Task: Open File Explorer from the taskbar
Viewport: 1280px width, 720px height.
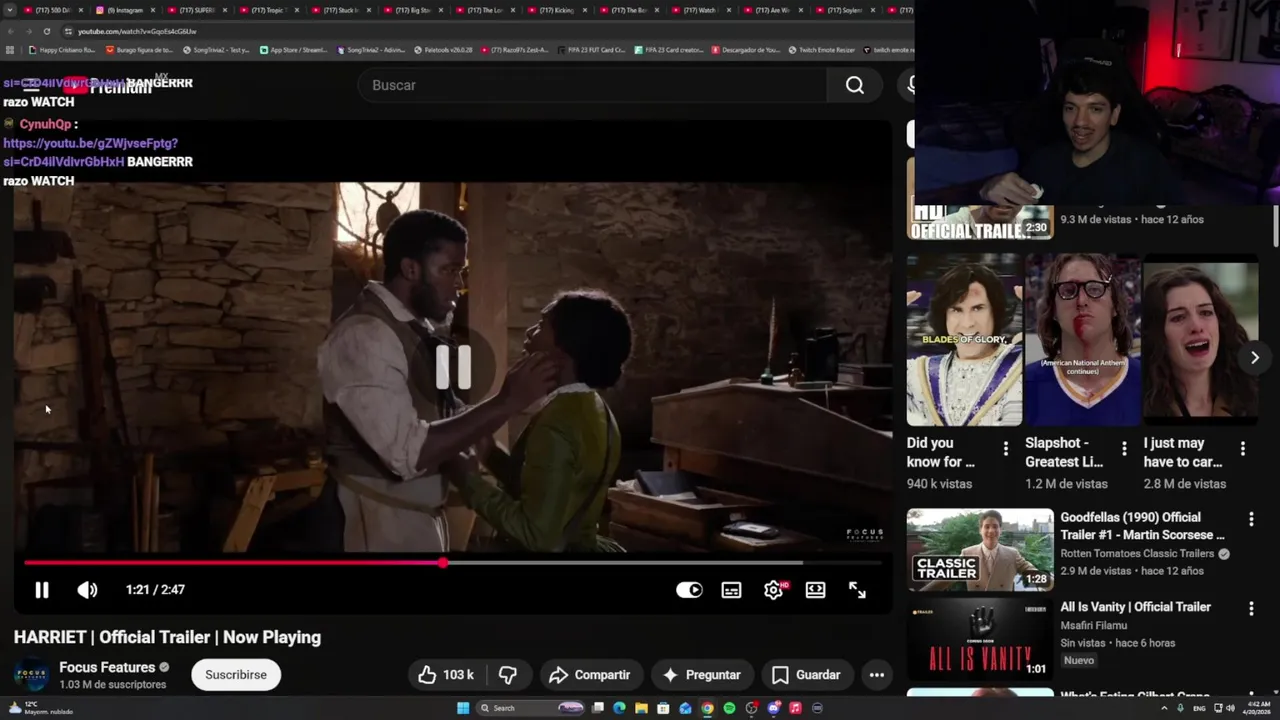Action: tap(641, 708)
